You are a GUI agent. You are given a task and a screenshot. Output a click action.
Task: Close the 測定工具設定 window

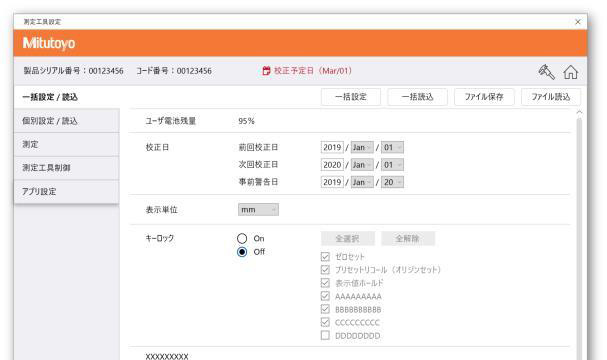[x=578, y=22]
